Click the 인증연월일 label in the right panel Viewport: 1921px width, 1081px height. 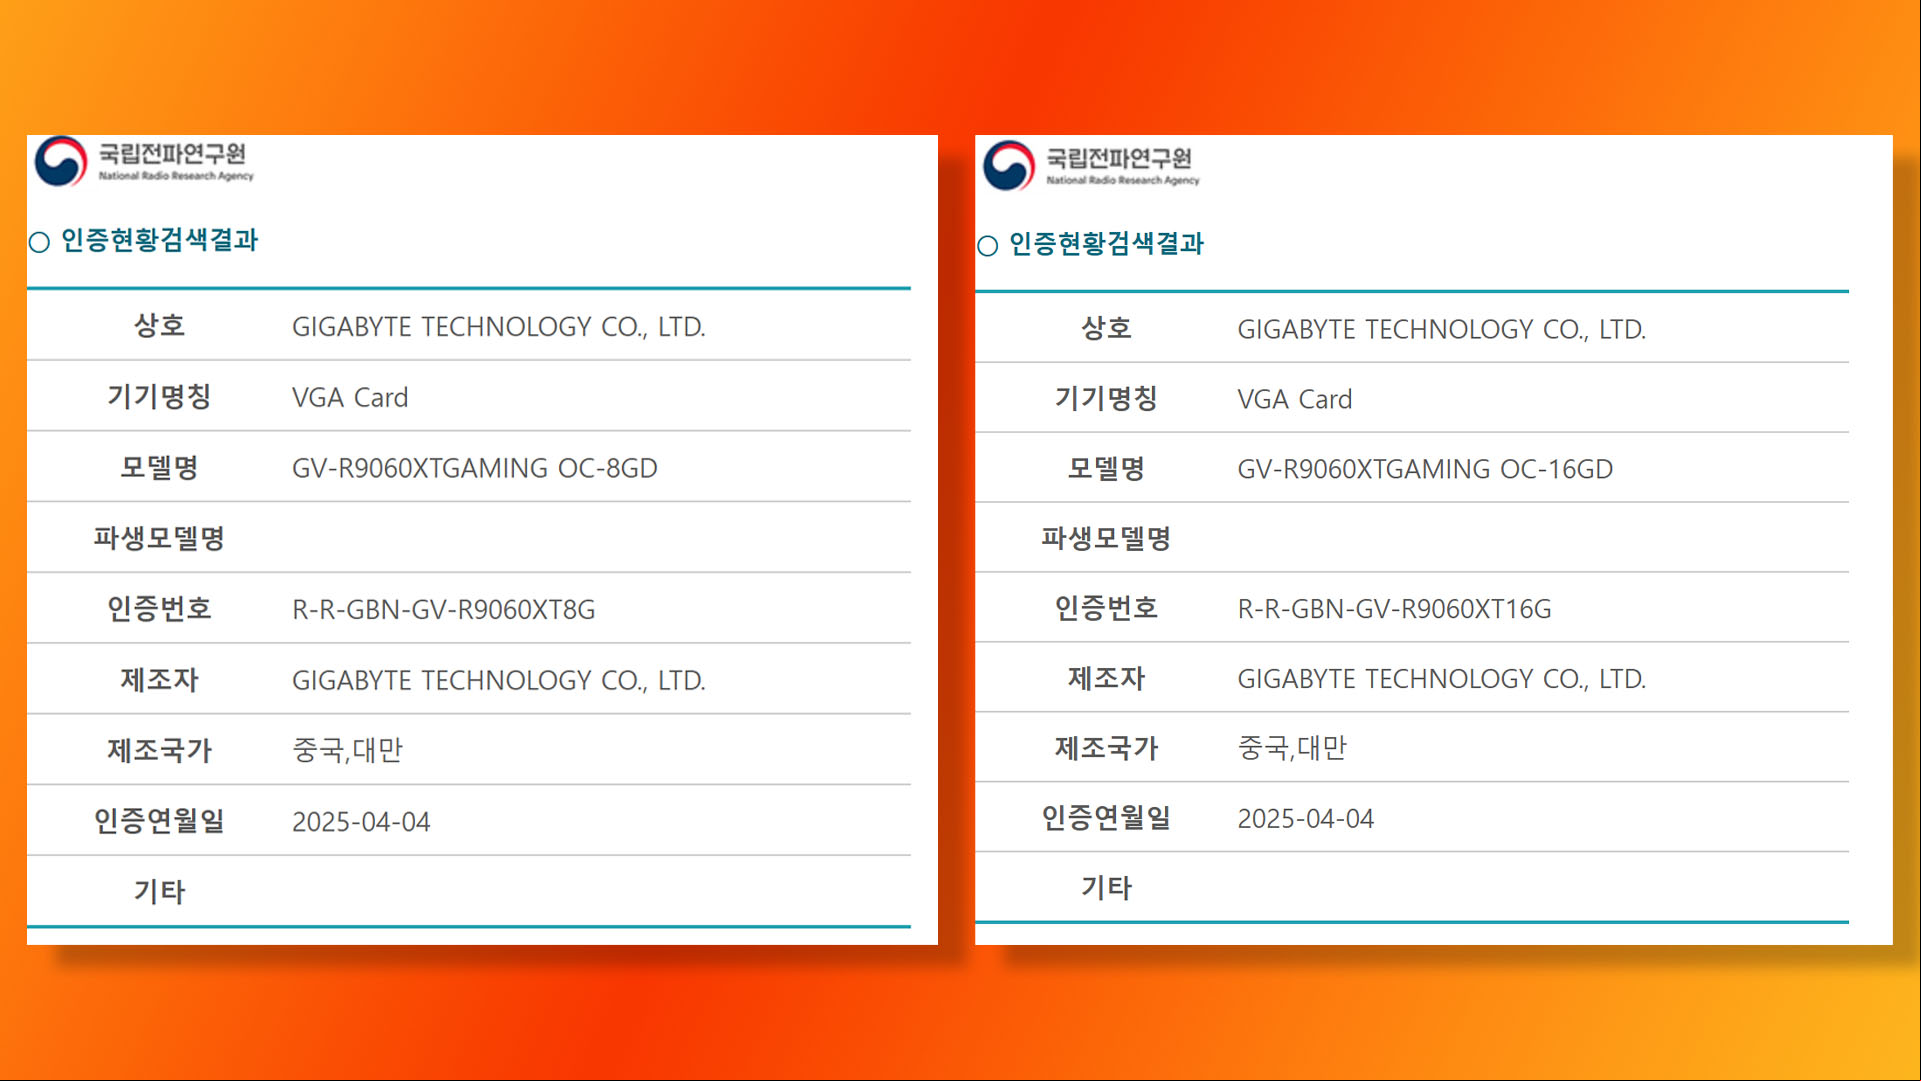tap(1106, 818)
